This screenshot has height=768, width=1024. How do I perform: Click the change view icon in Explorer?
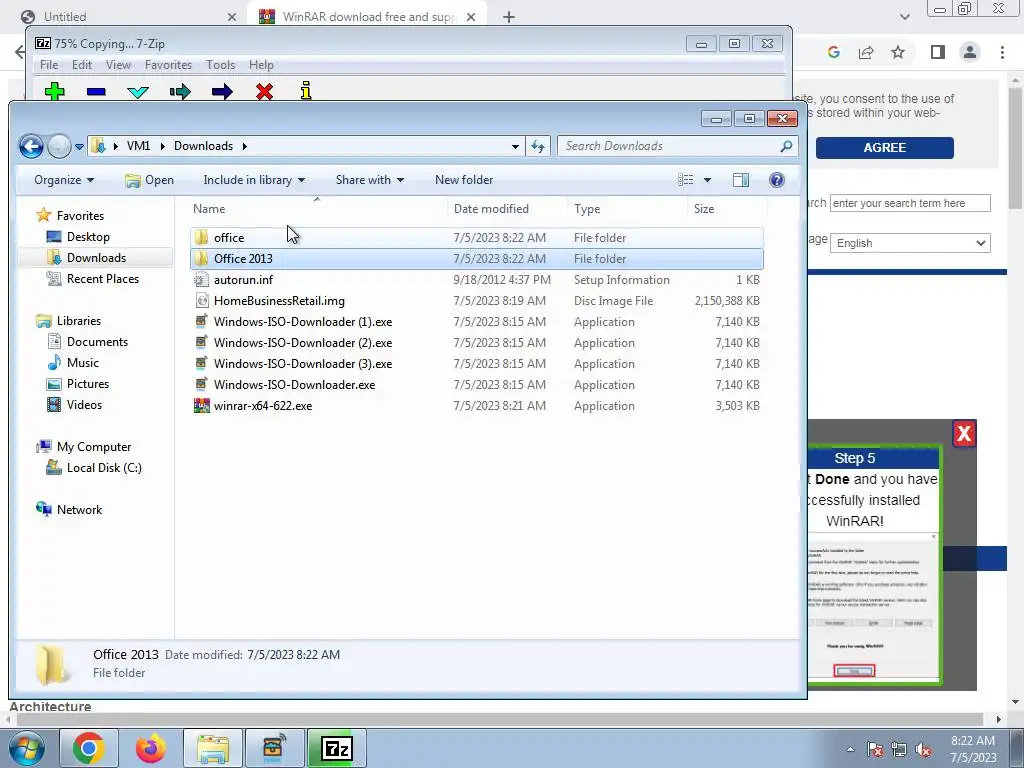(x=686, y=180)
